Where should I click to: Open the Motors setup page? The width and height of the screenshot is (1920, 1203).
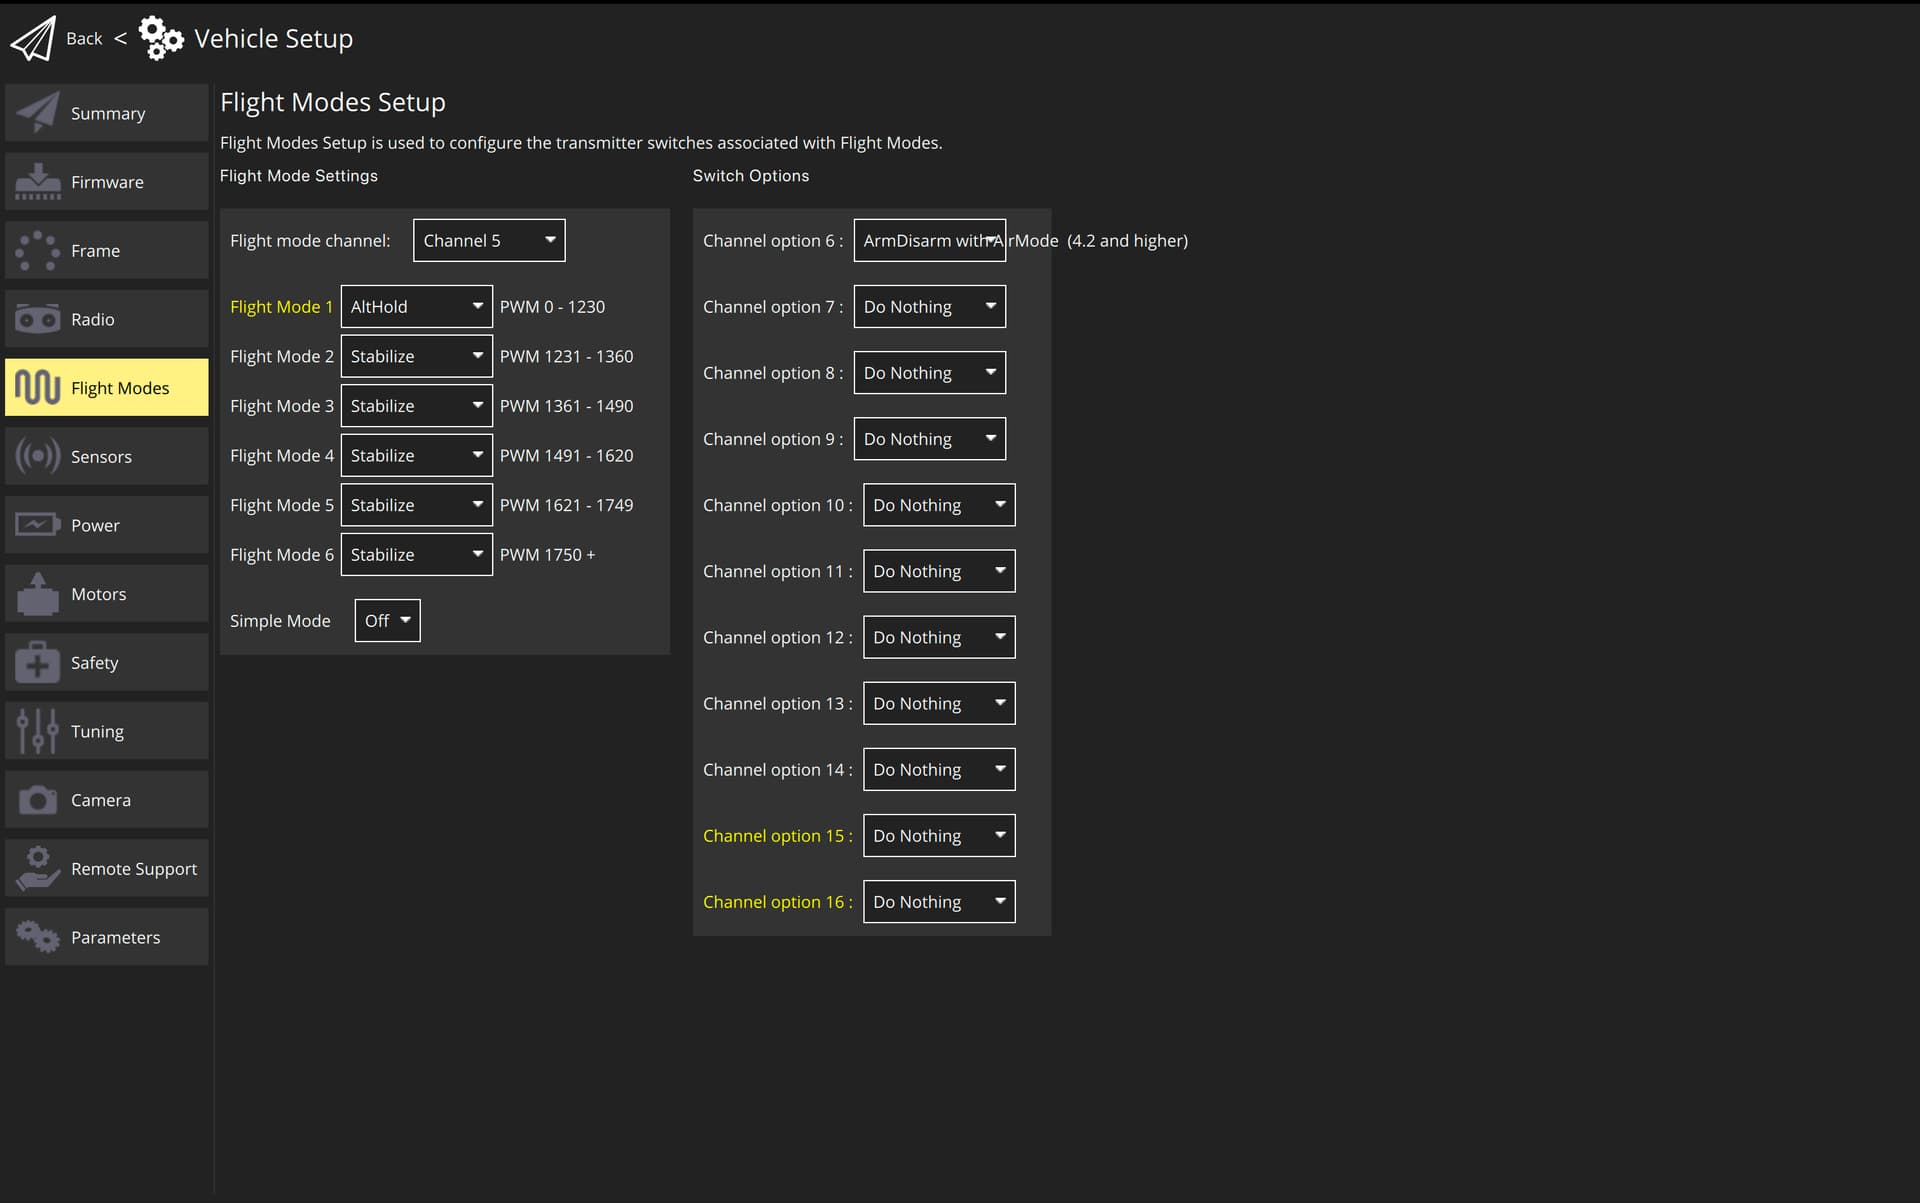click(107, 594)
